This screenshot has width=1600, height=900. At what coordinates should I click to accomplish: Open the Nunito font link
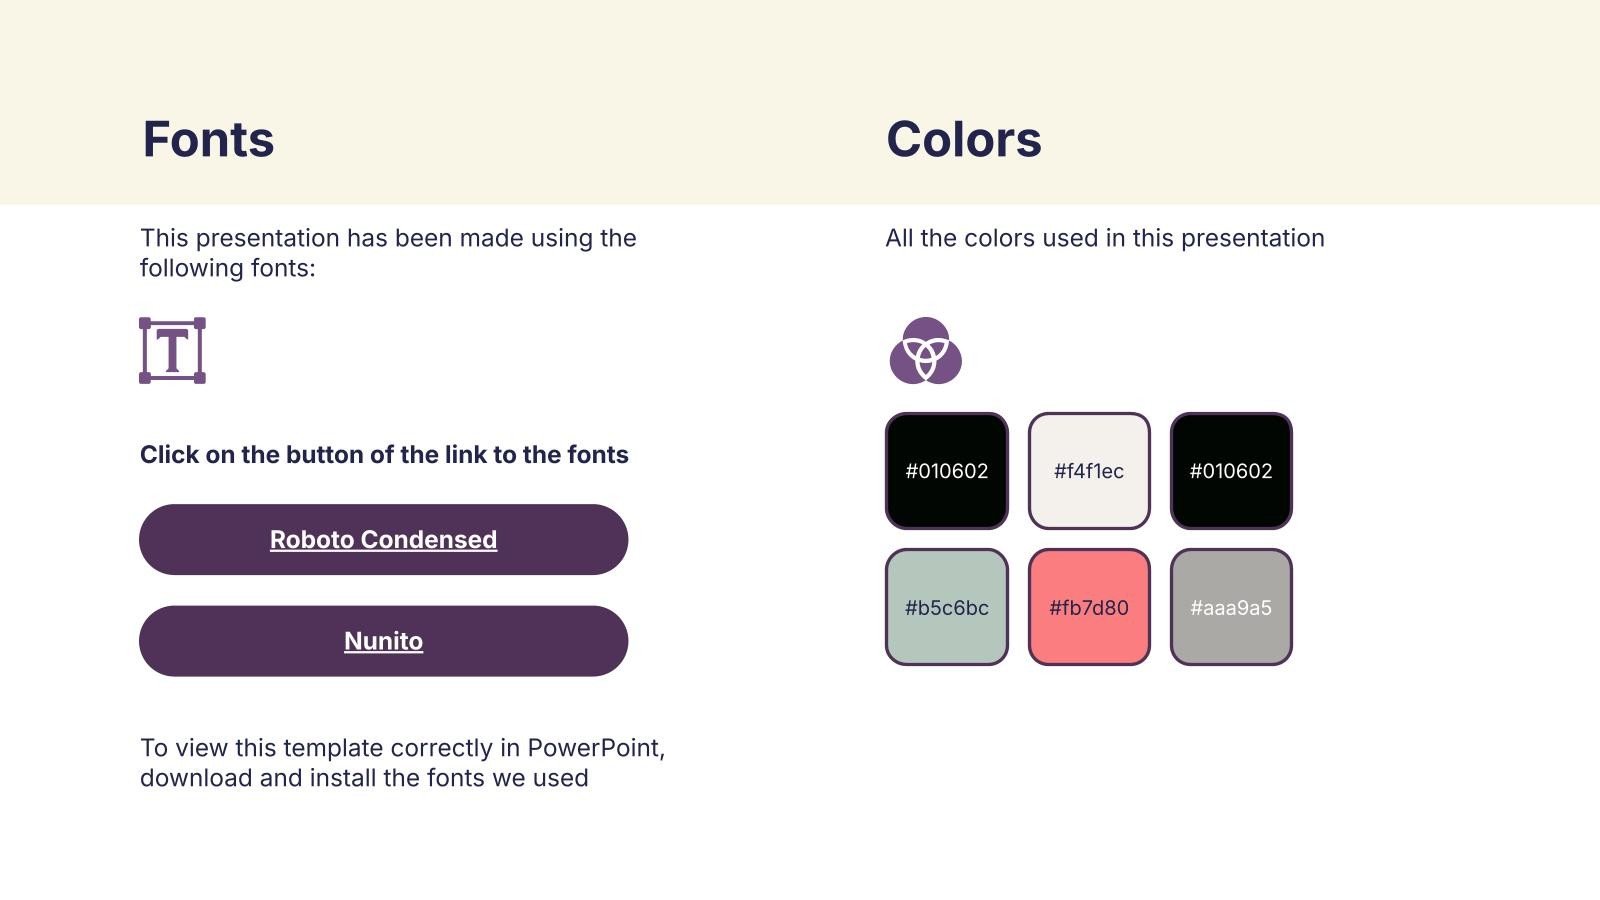383,641
